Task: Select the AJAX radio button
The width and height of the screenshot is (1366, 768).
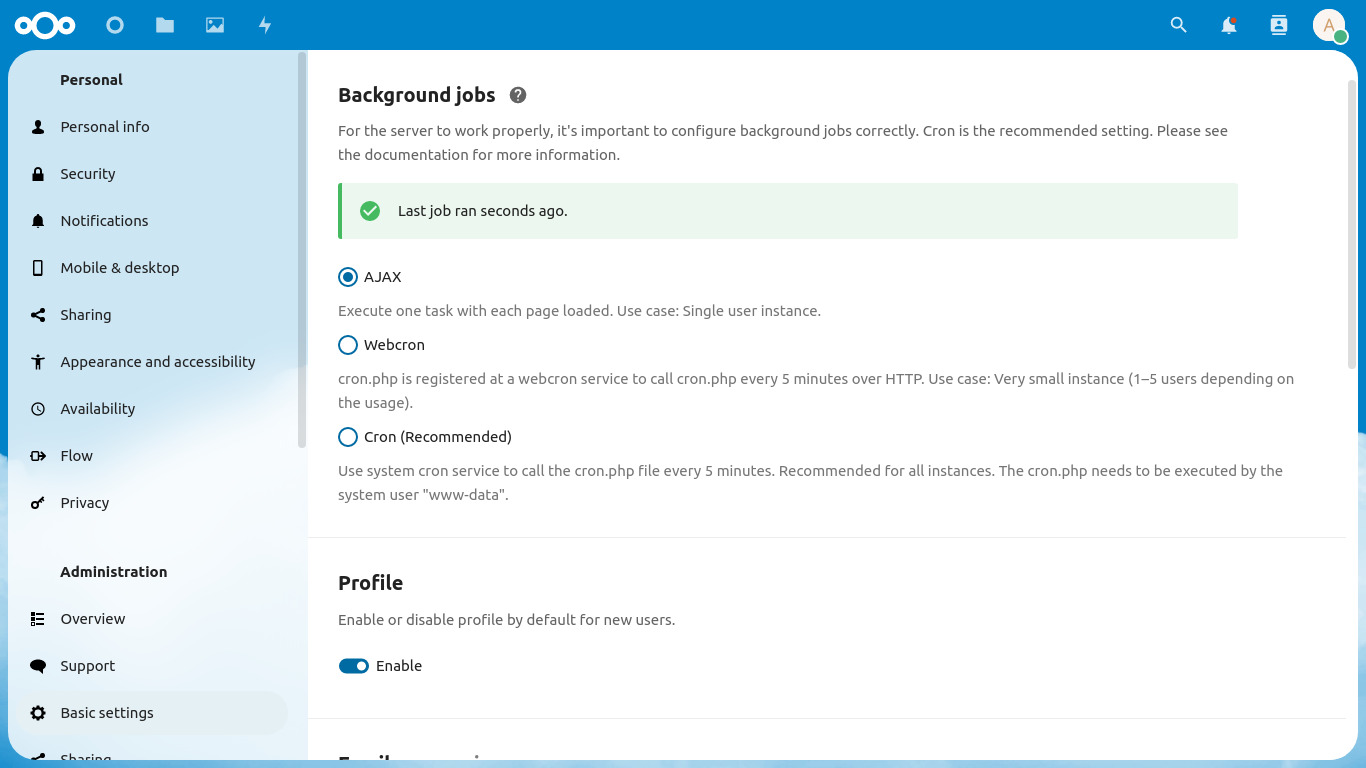Action: (348, 277)
